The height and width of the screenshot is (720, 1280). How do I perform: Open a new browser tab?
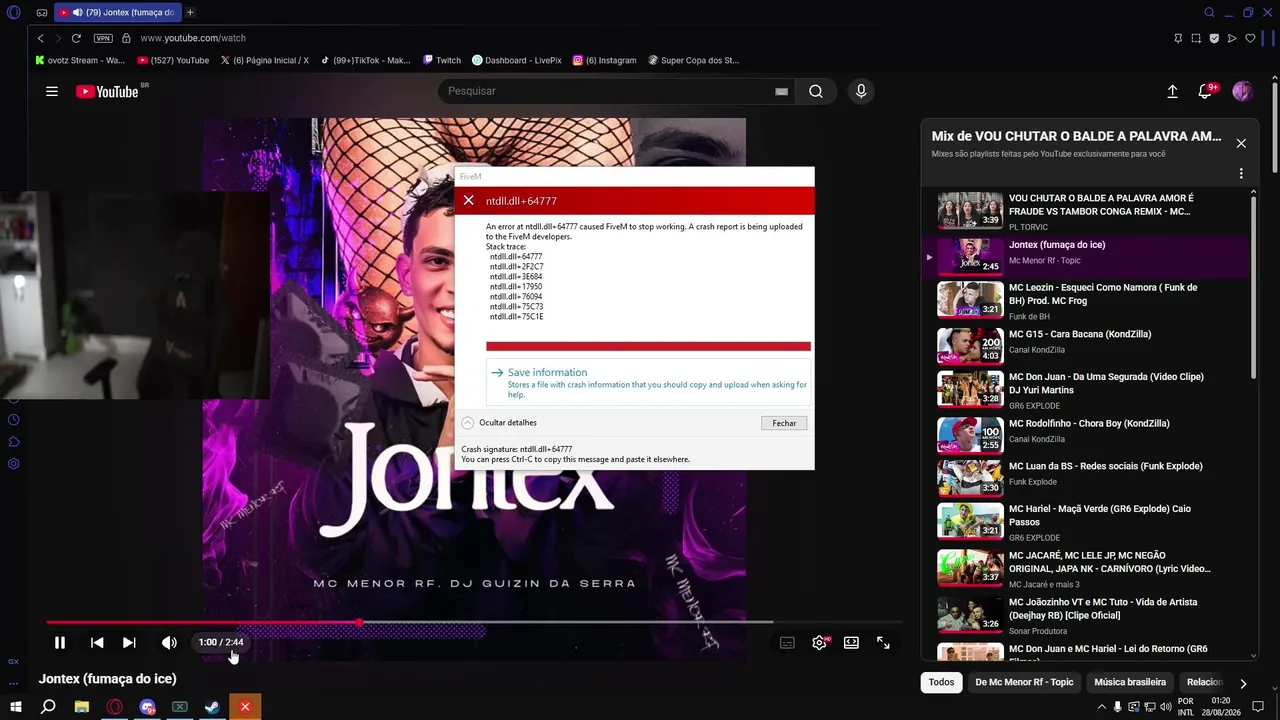190,12
